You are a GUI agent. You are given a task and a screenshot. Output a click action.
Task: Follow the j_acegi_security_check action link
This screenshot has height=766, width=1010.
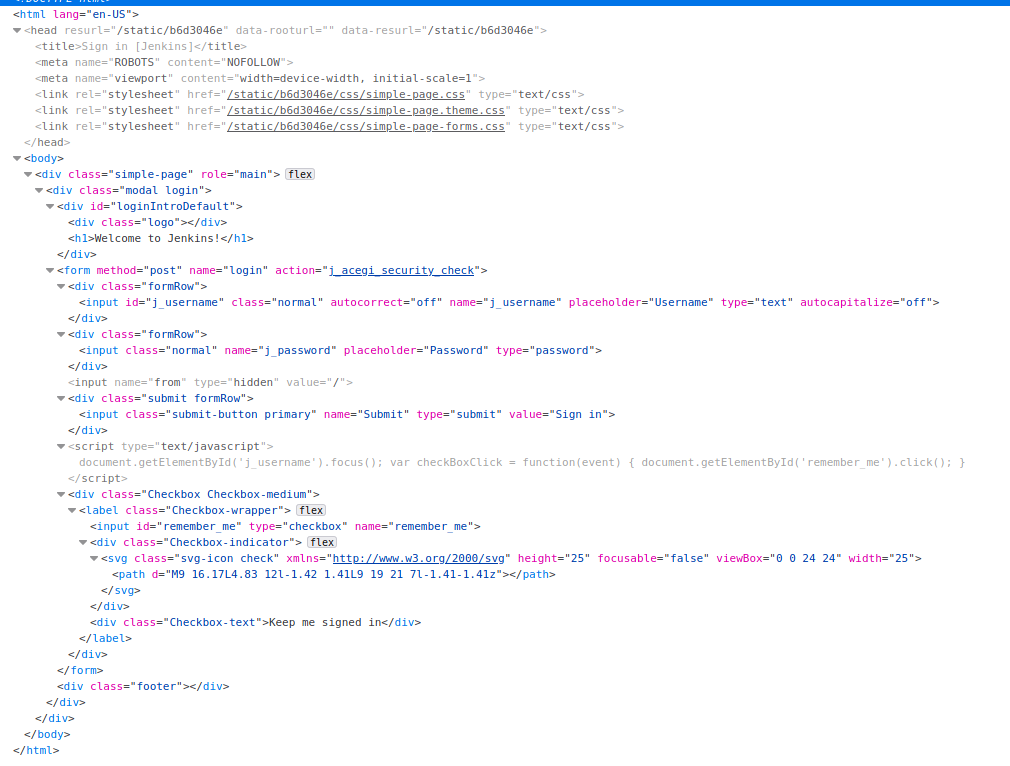[x=403, y=270]
